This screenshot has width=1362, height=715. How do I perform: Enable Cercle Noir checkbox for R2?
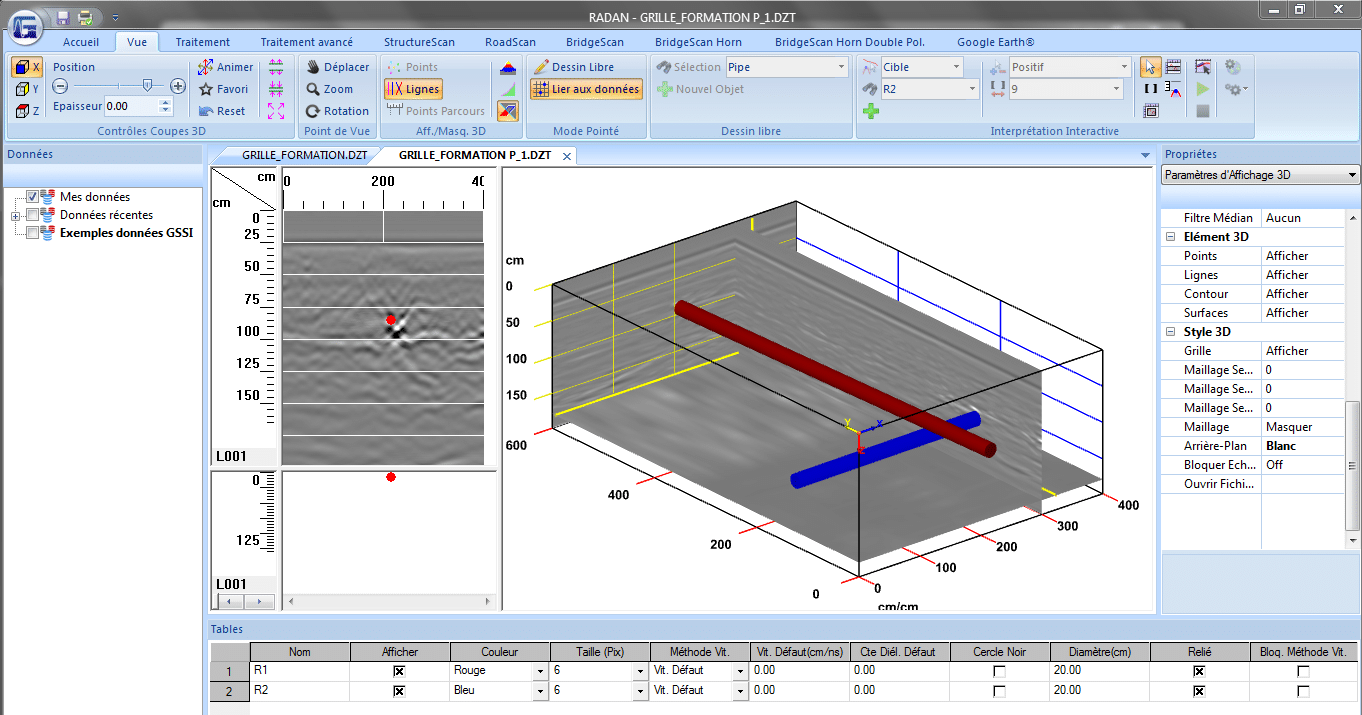999,691
